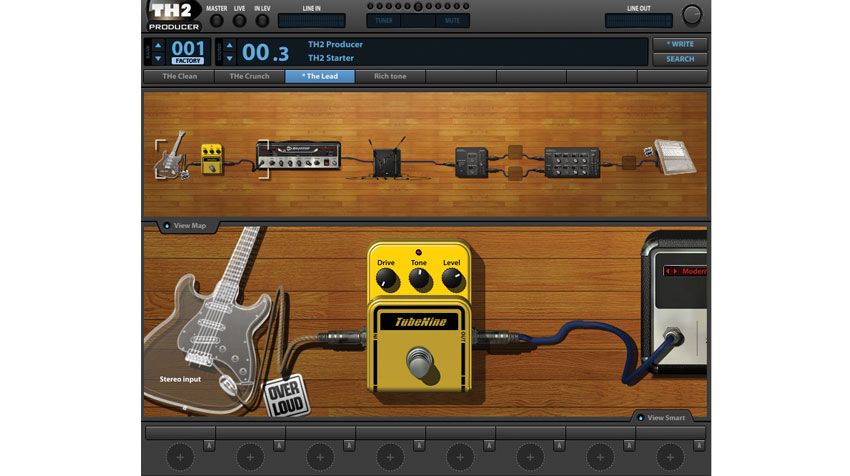Select the fifth empty variation tab
Screen dimensions: 850x476
461,76
